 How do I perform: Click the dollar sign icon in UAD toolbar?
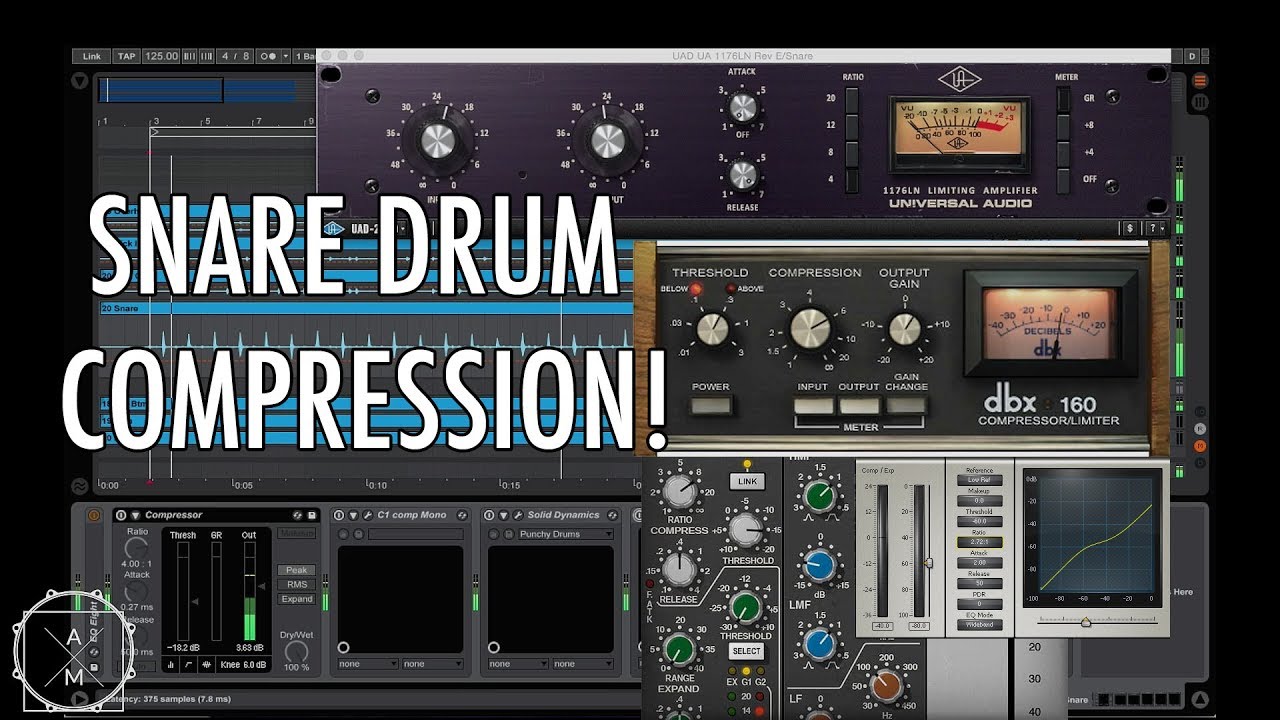(1129, 229)
